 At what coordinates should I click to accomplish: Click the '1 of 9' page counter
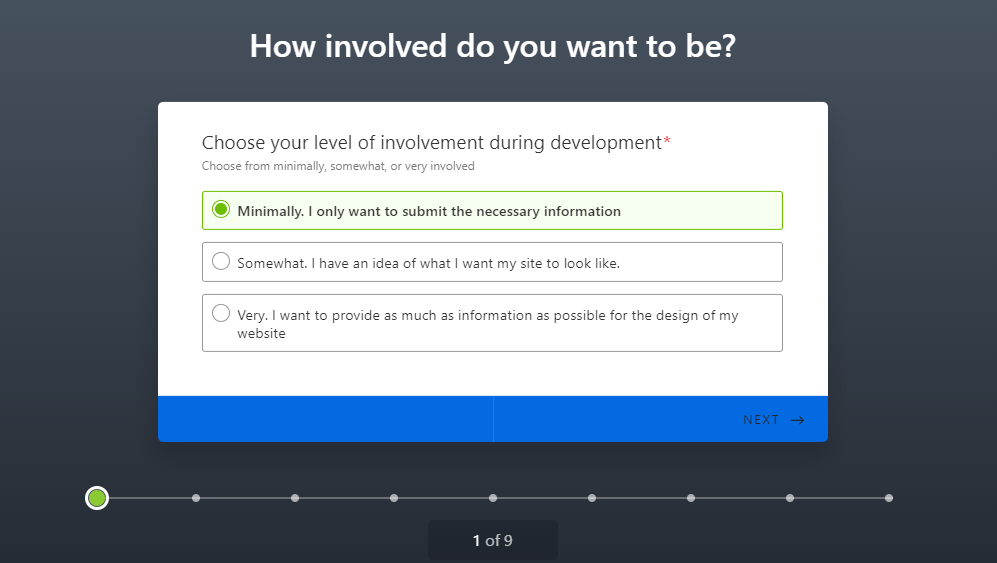(493, 541)
